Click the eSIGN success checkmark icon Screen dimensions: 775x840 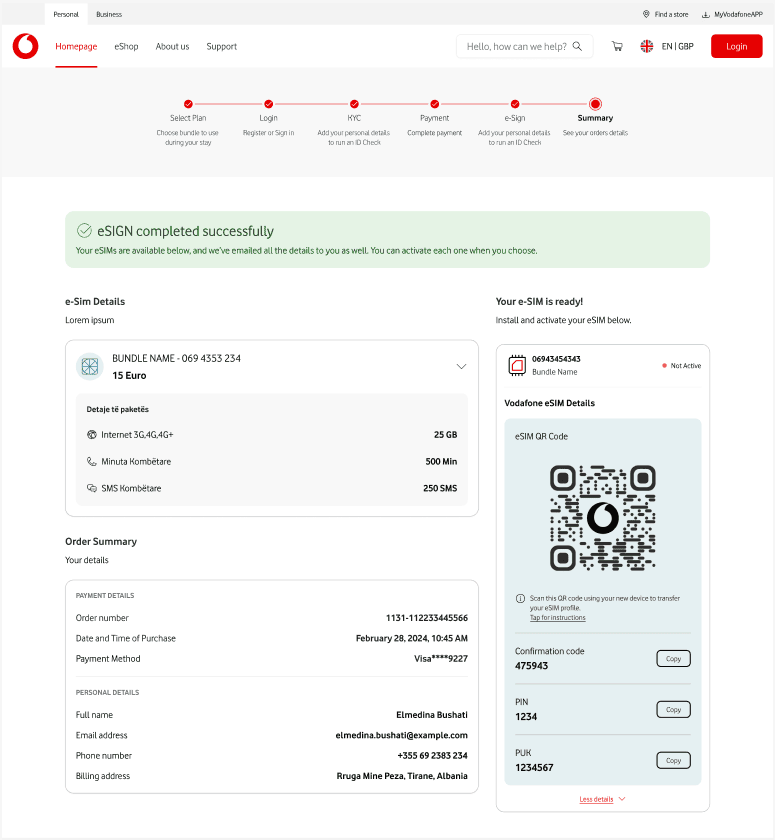pos(84,231)
